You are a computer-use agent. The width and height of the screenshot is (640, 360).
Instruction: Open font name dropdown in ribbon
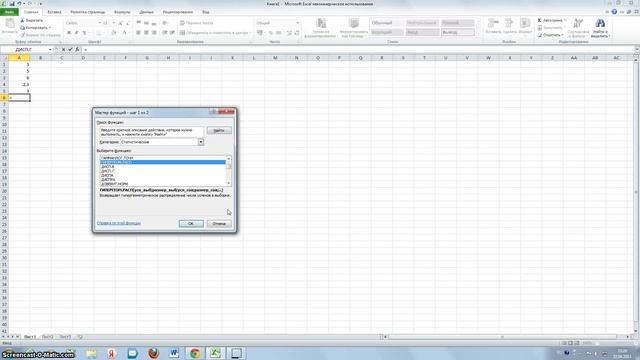coord(99,23)
